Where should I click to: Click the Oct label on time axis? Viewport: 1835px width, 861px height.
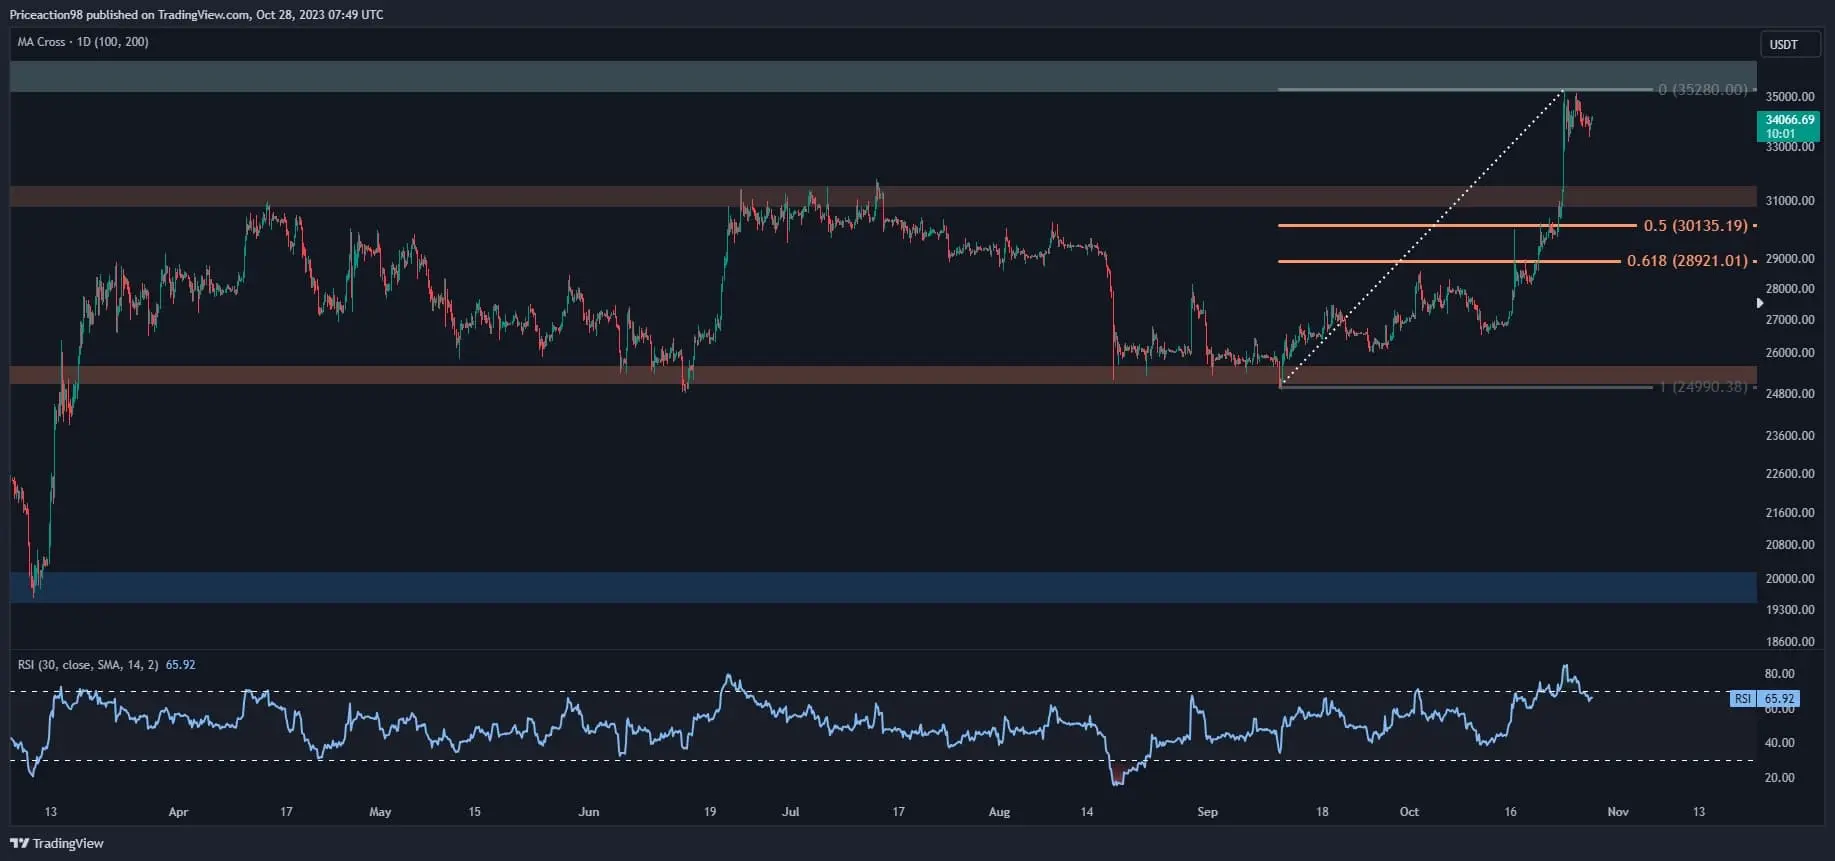[x=1409, y=812]
